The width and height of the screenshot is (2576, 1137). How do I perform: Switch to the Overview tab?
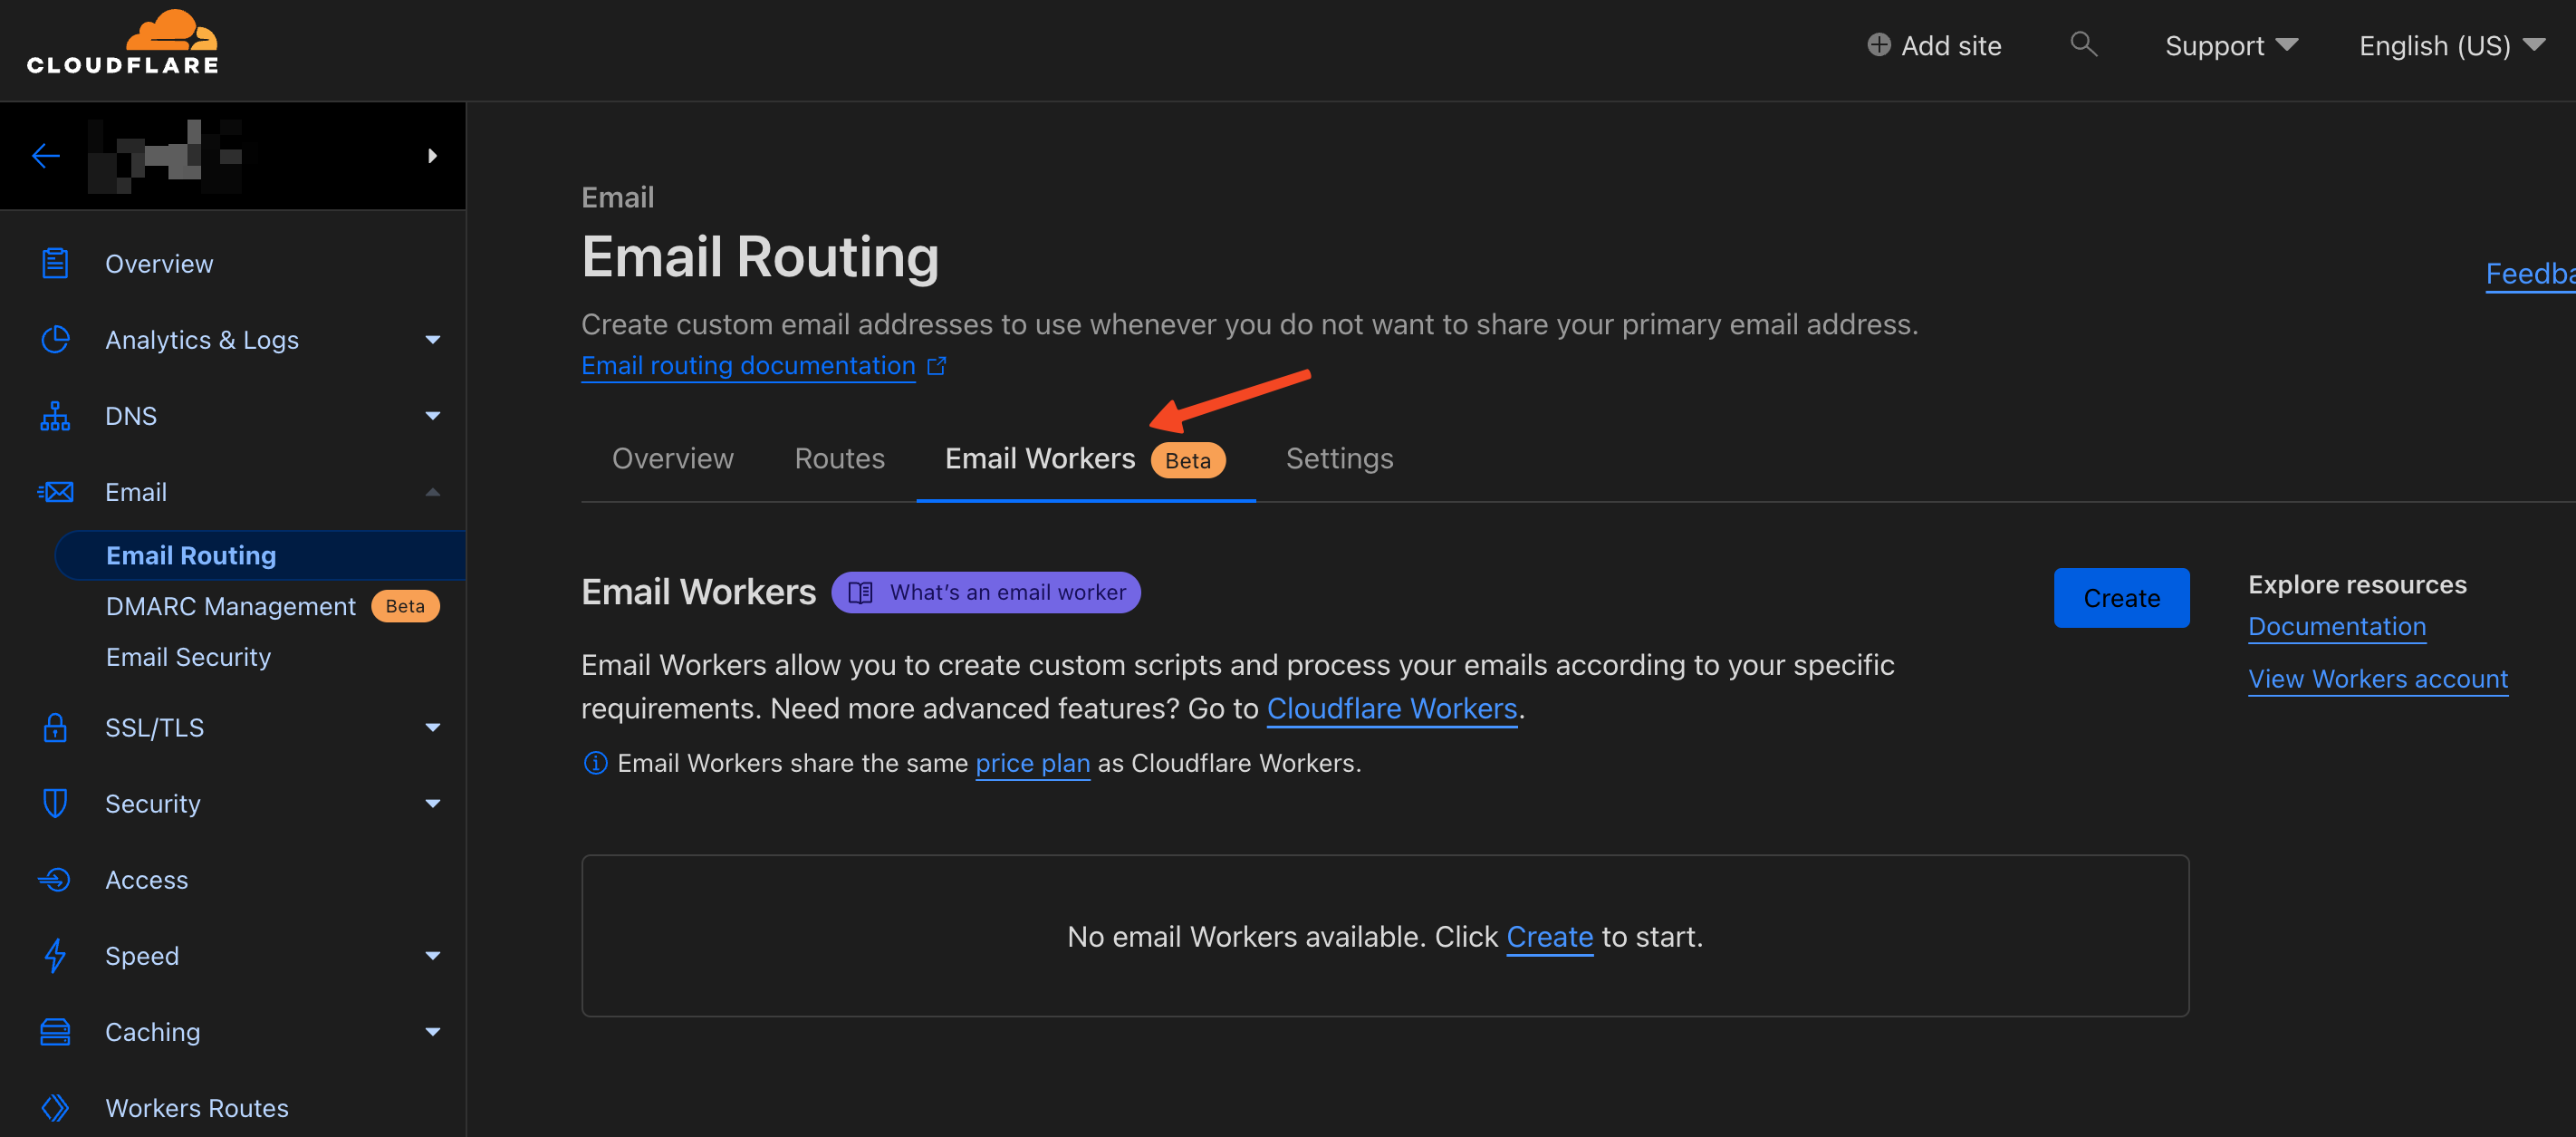673,458
